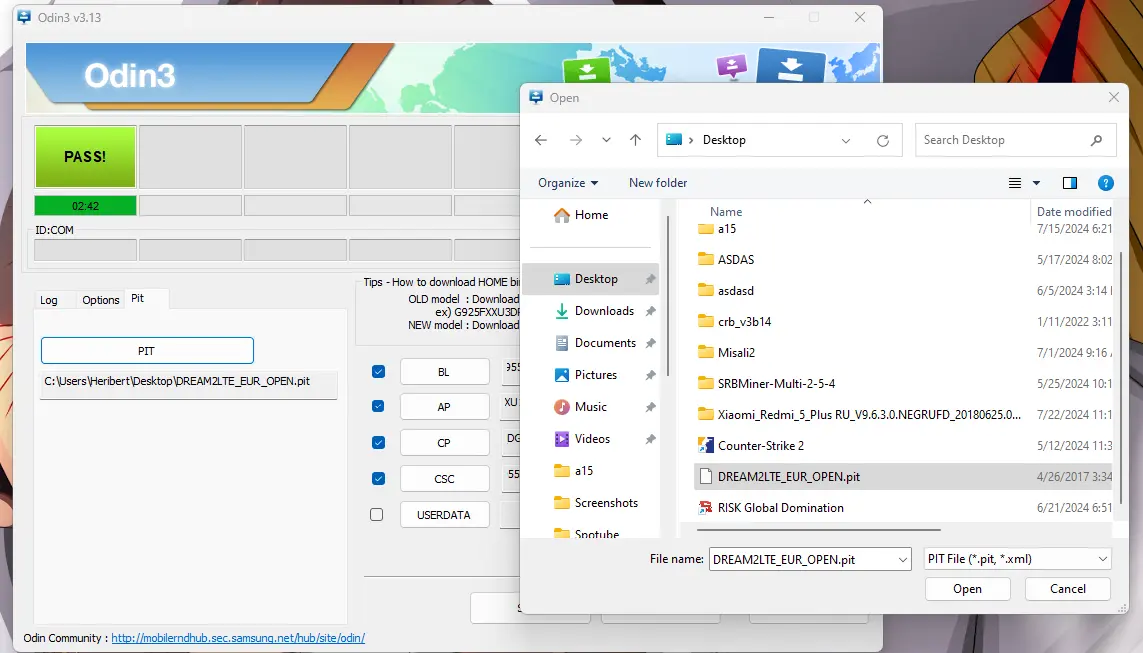Uncheck the AP checkbox in Odin3

[378, 406]
